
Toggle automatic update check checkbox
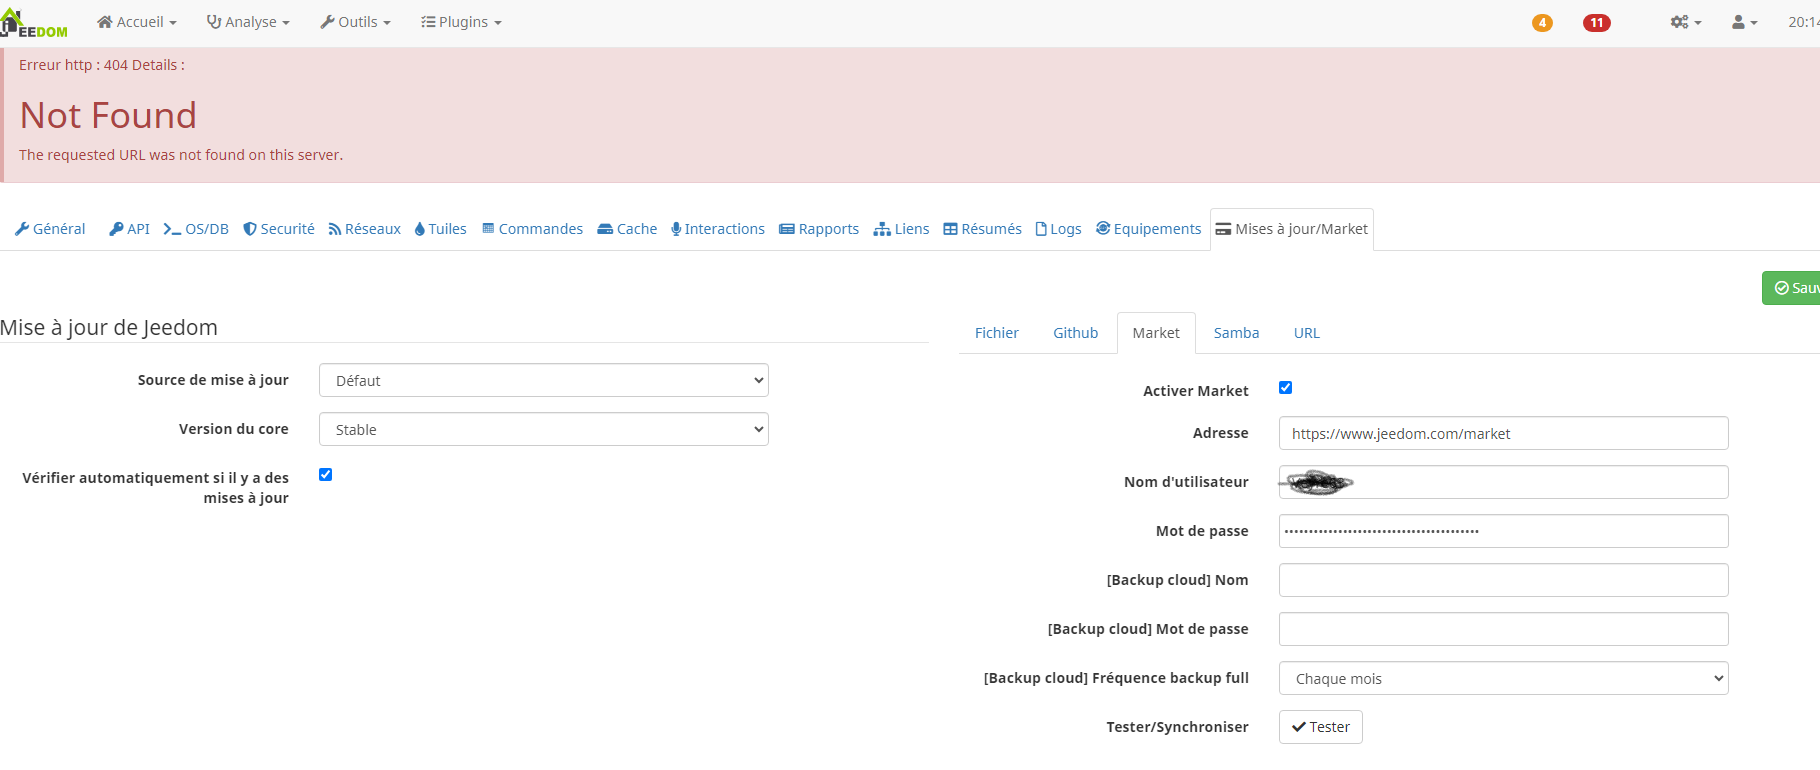[x=326, y=475]
